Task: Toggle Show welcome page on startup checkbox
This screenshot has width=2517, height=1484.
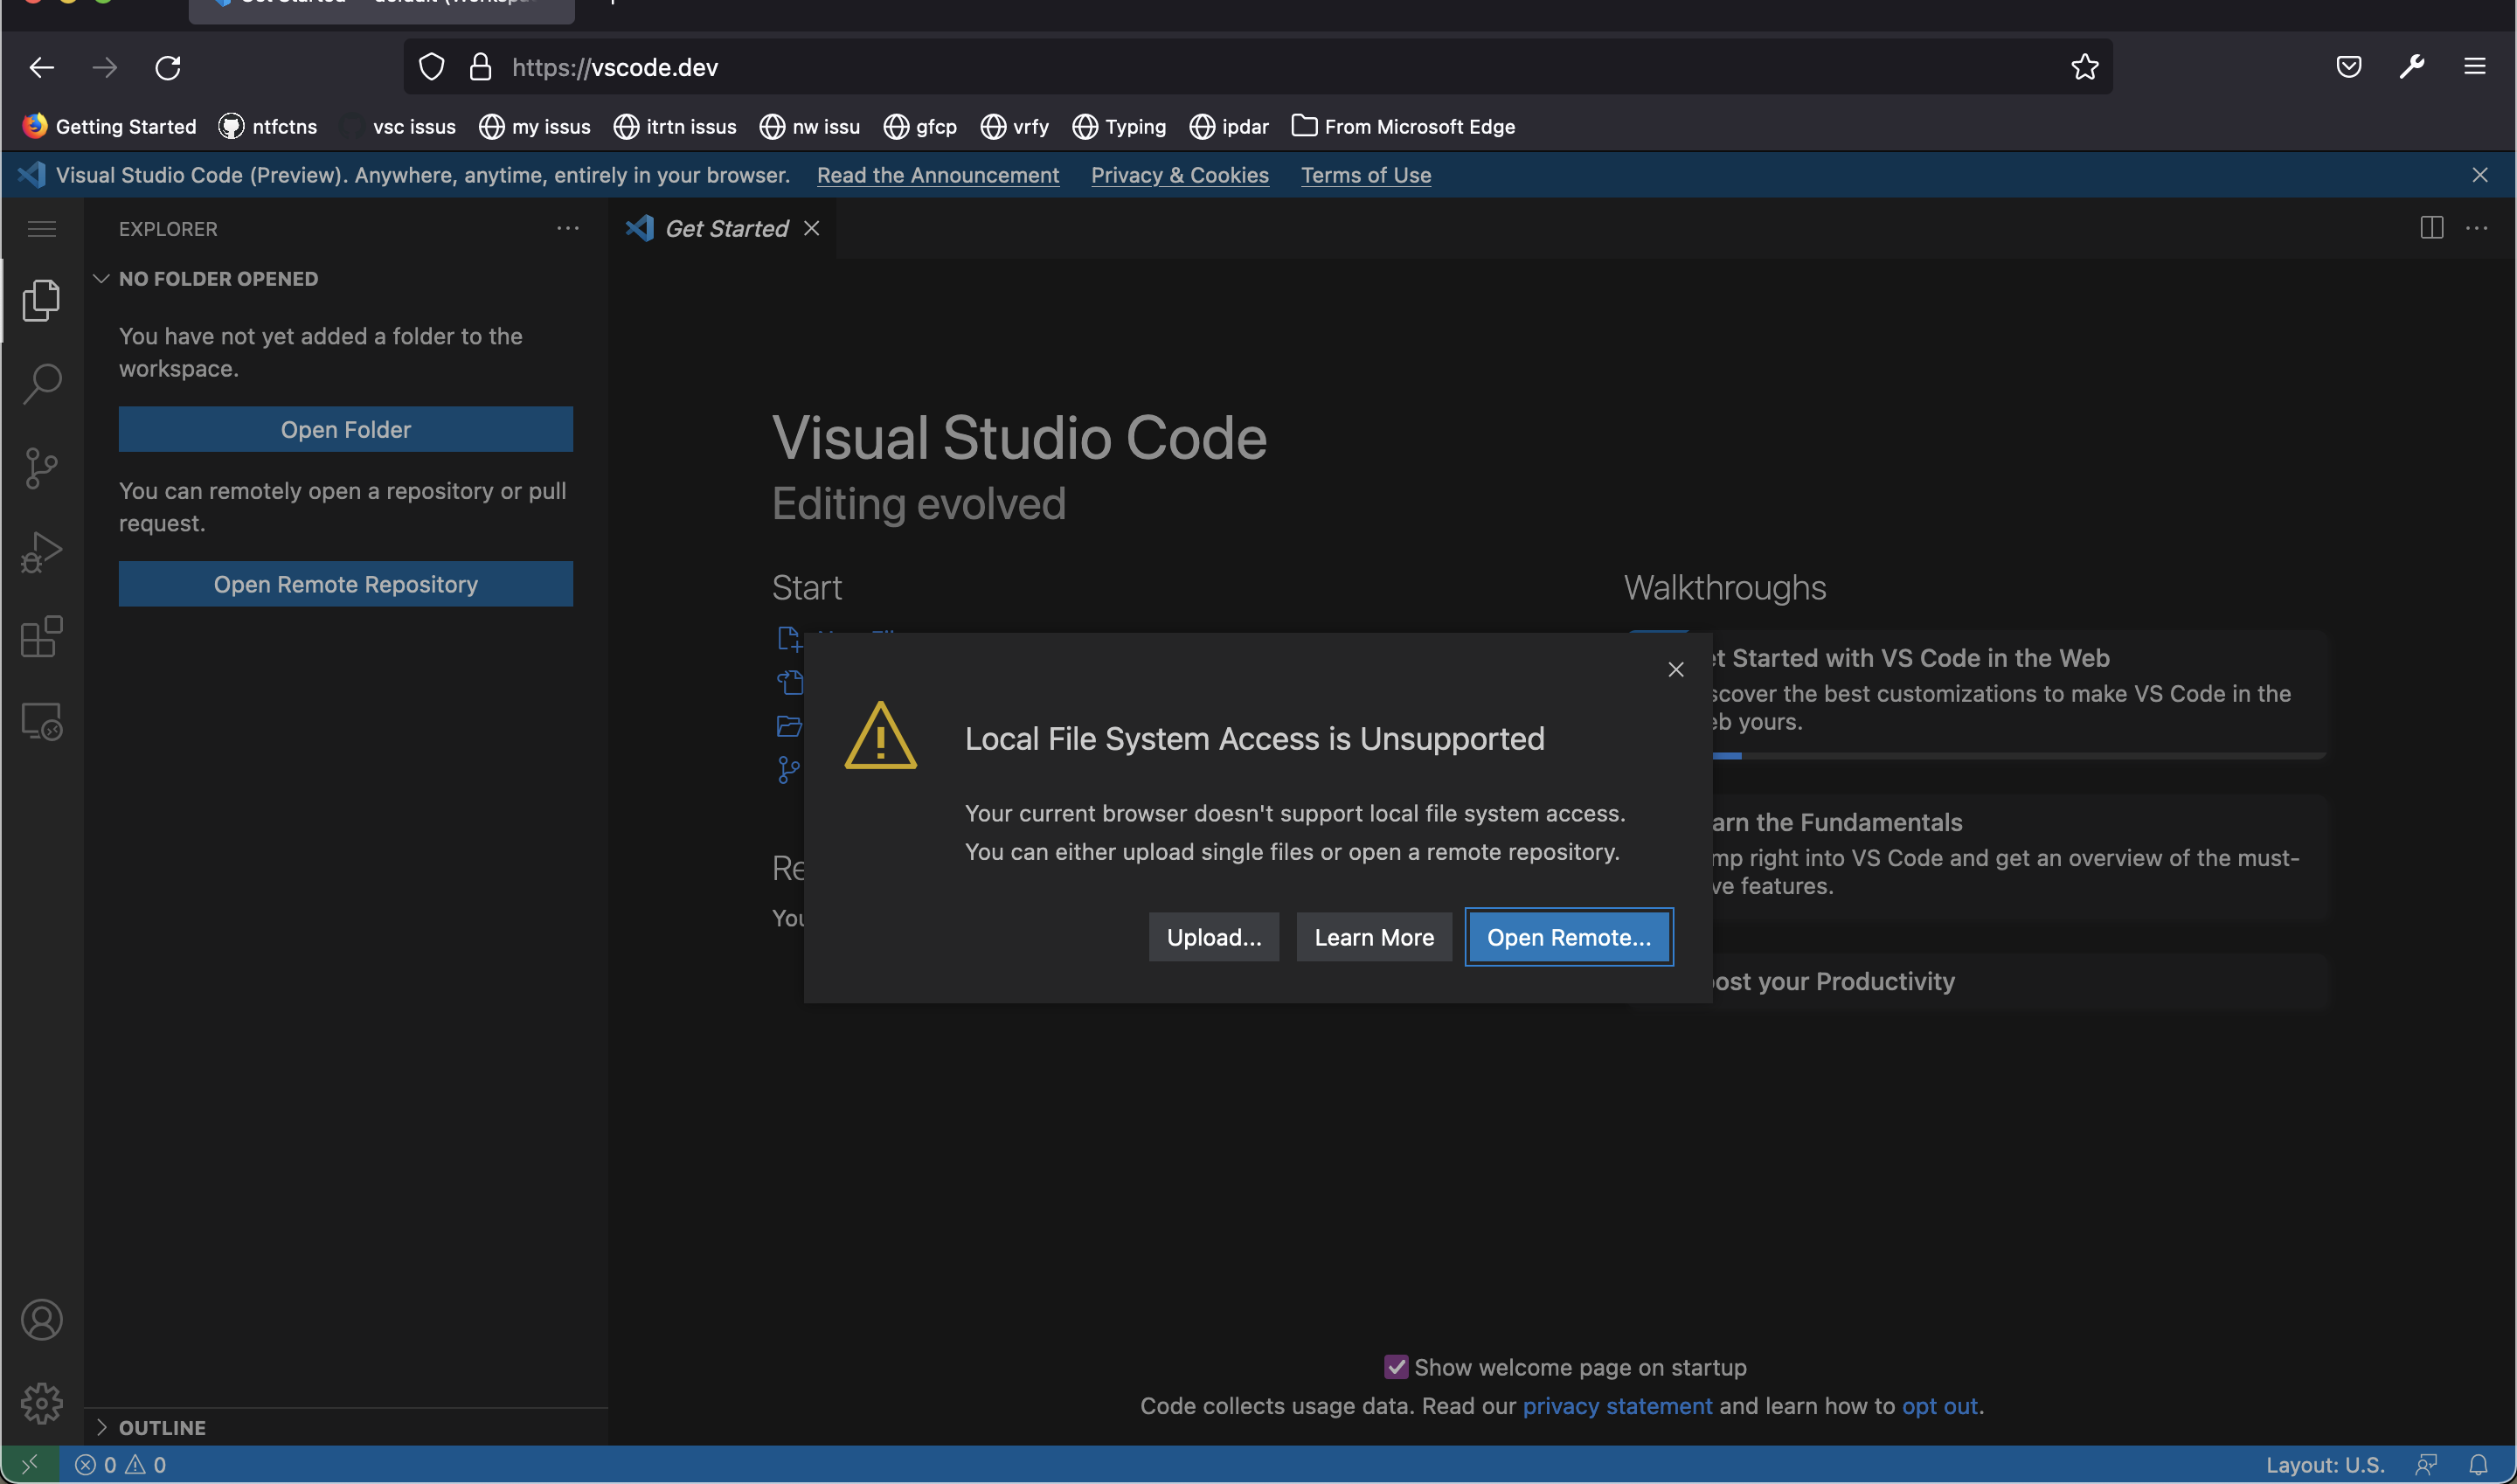Action: 1396,1367
